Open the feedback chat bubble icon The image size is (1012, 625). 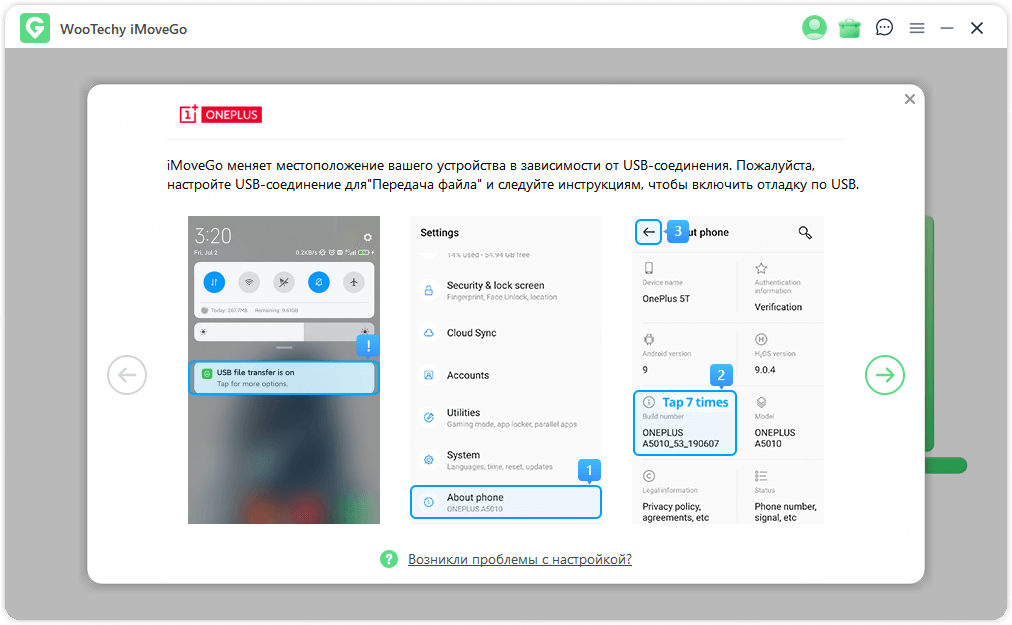(884, 27)
